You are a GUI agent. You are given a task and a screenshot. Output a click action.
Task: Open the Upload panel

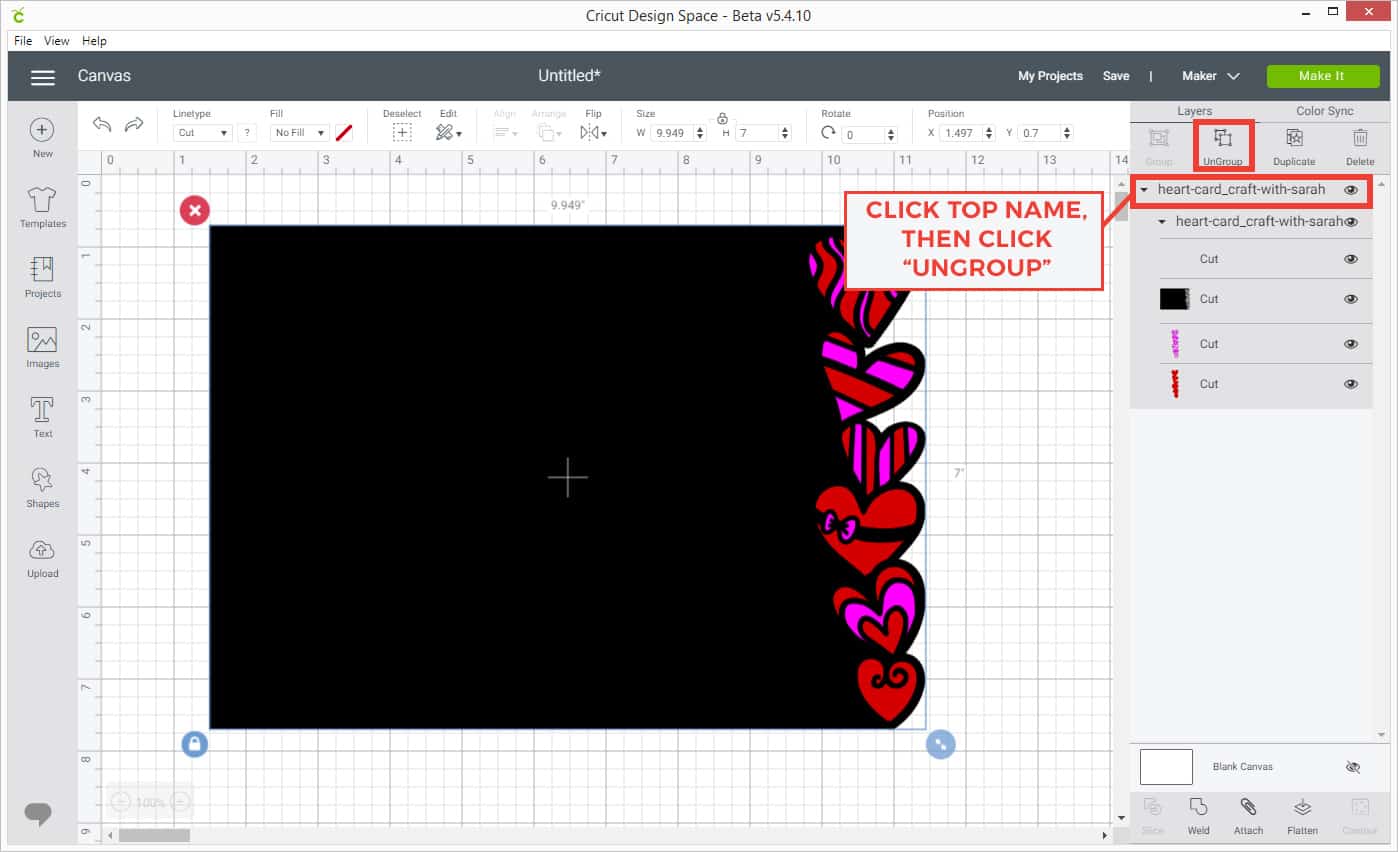click(42, 557)
